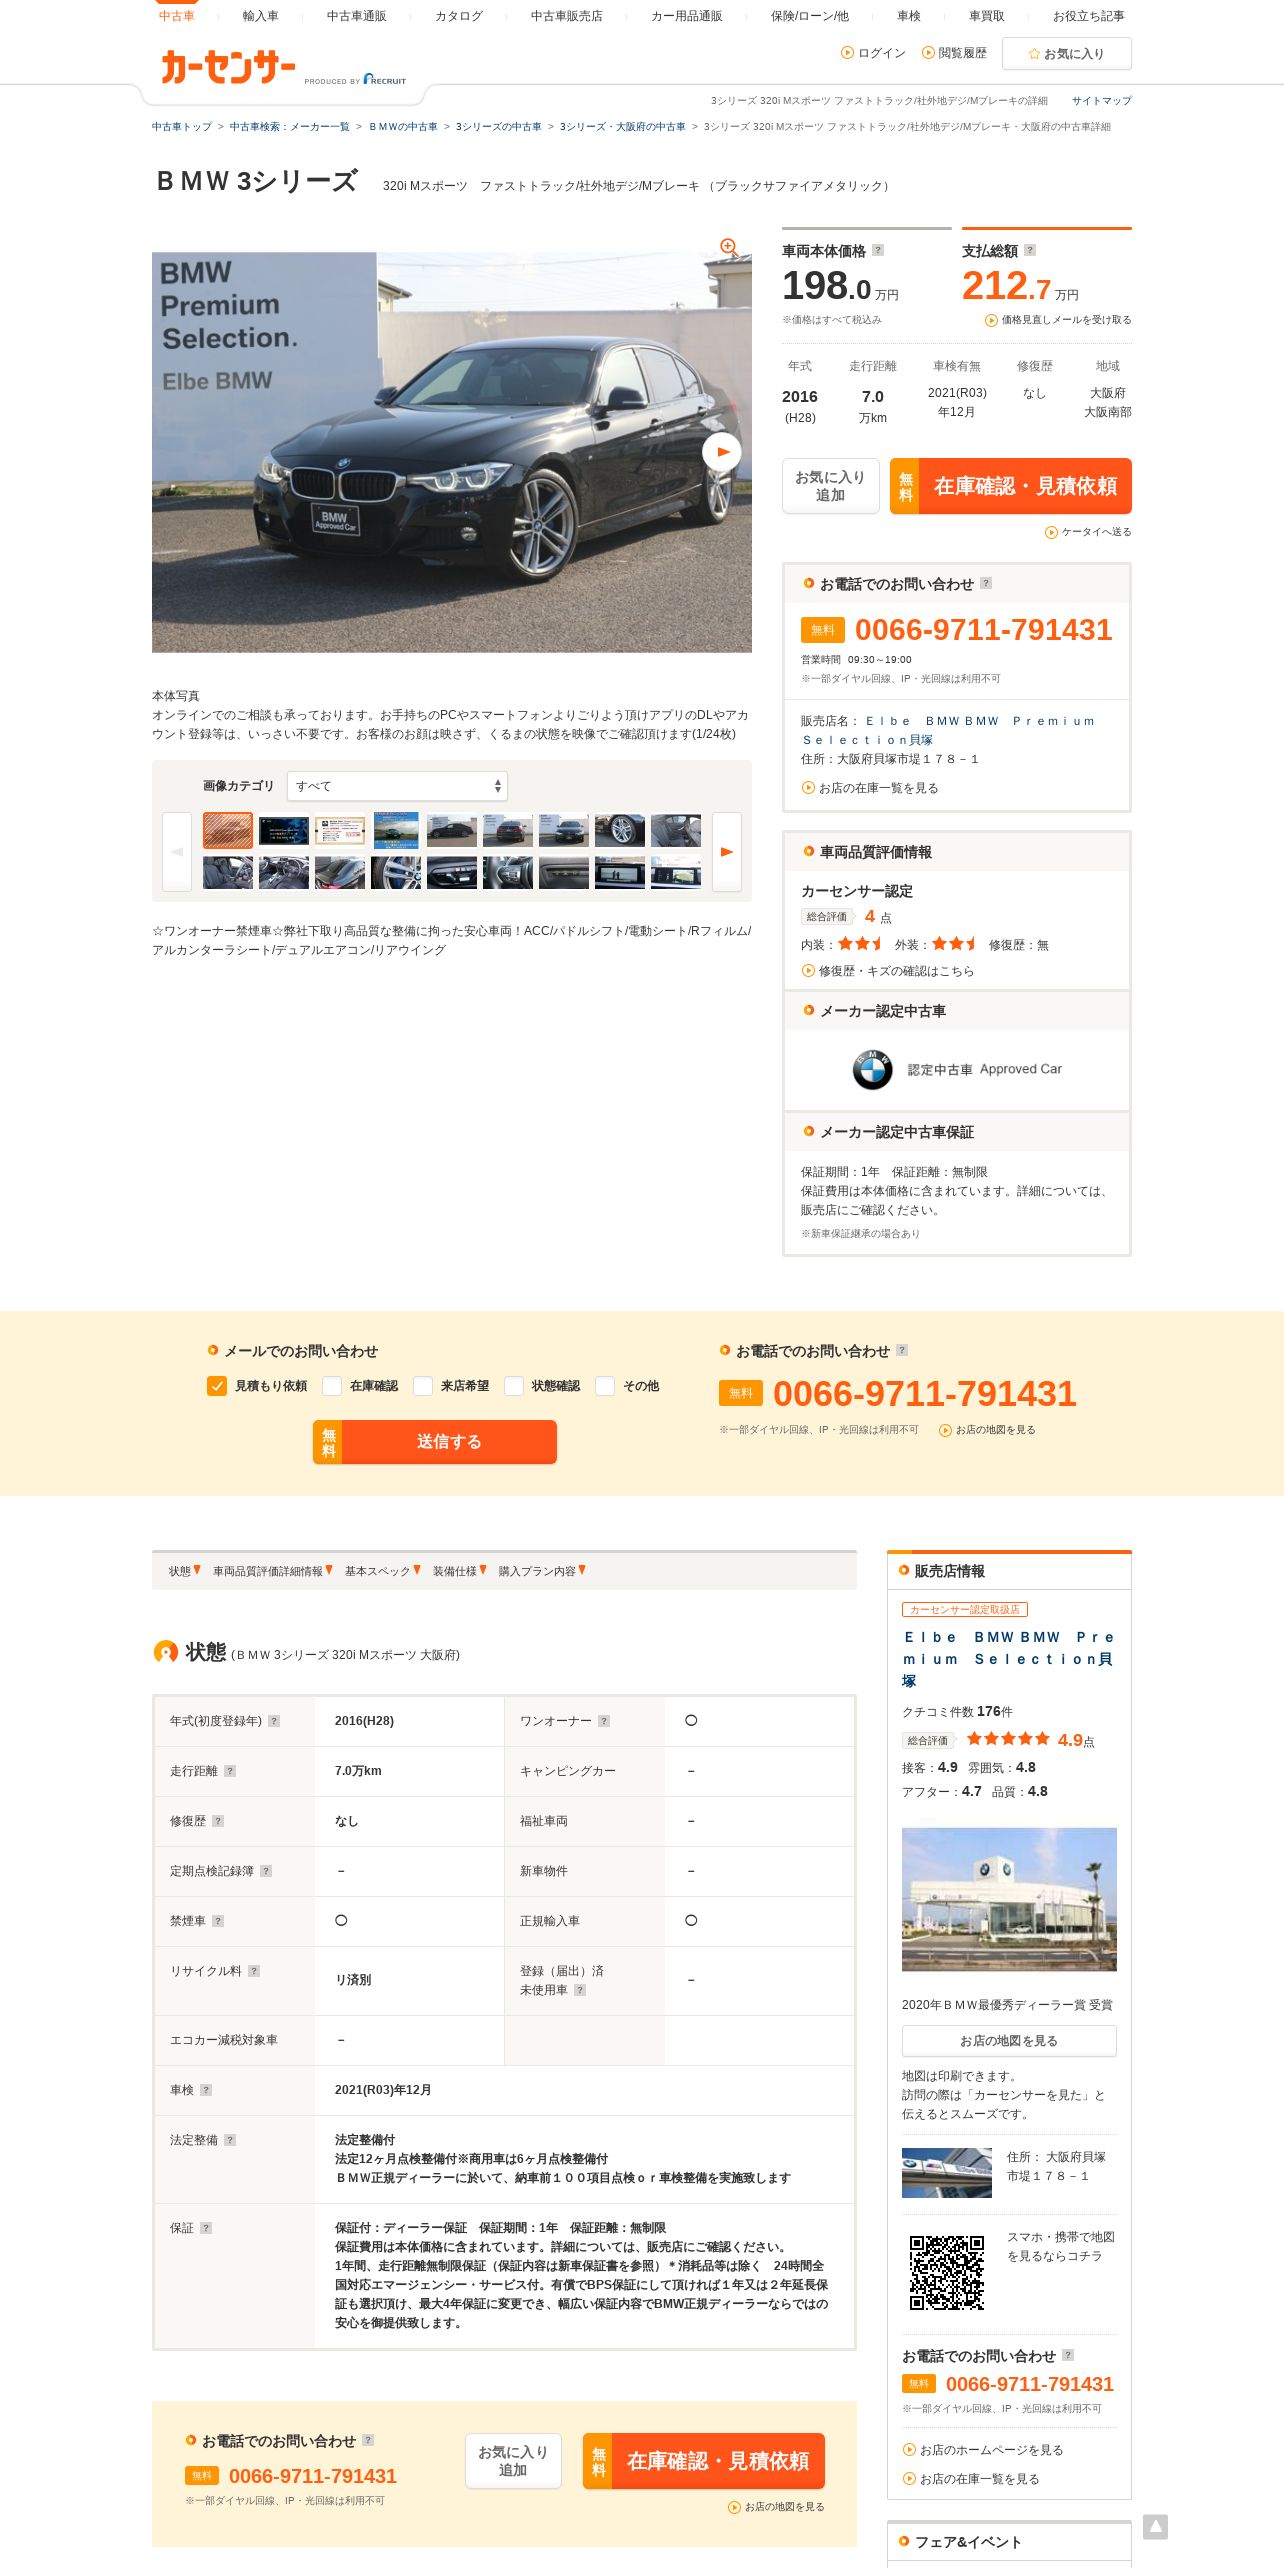Screen dimensions: 1284x2568
Task: Open カタログ tab in top navigation
Action: [459, 16]
